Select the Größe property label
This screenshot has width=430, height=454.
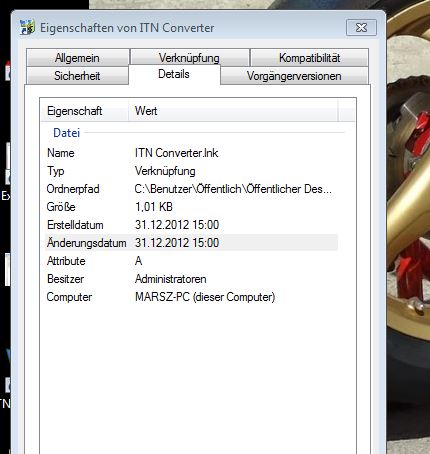[61, 207]
